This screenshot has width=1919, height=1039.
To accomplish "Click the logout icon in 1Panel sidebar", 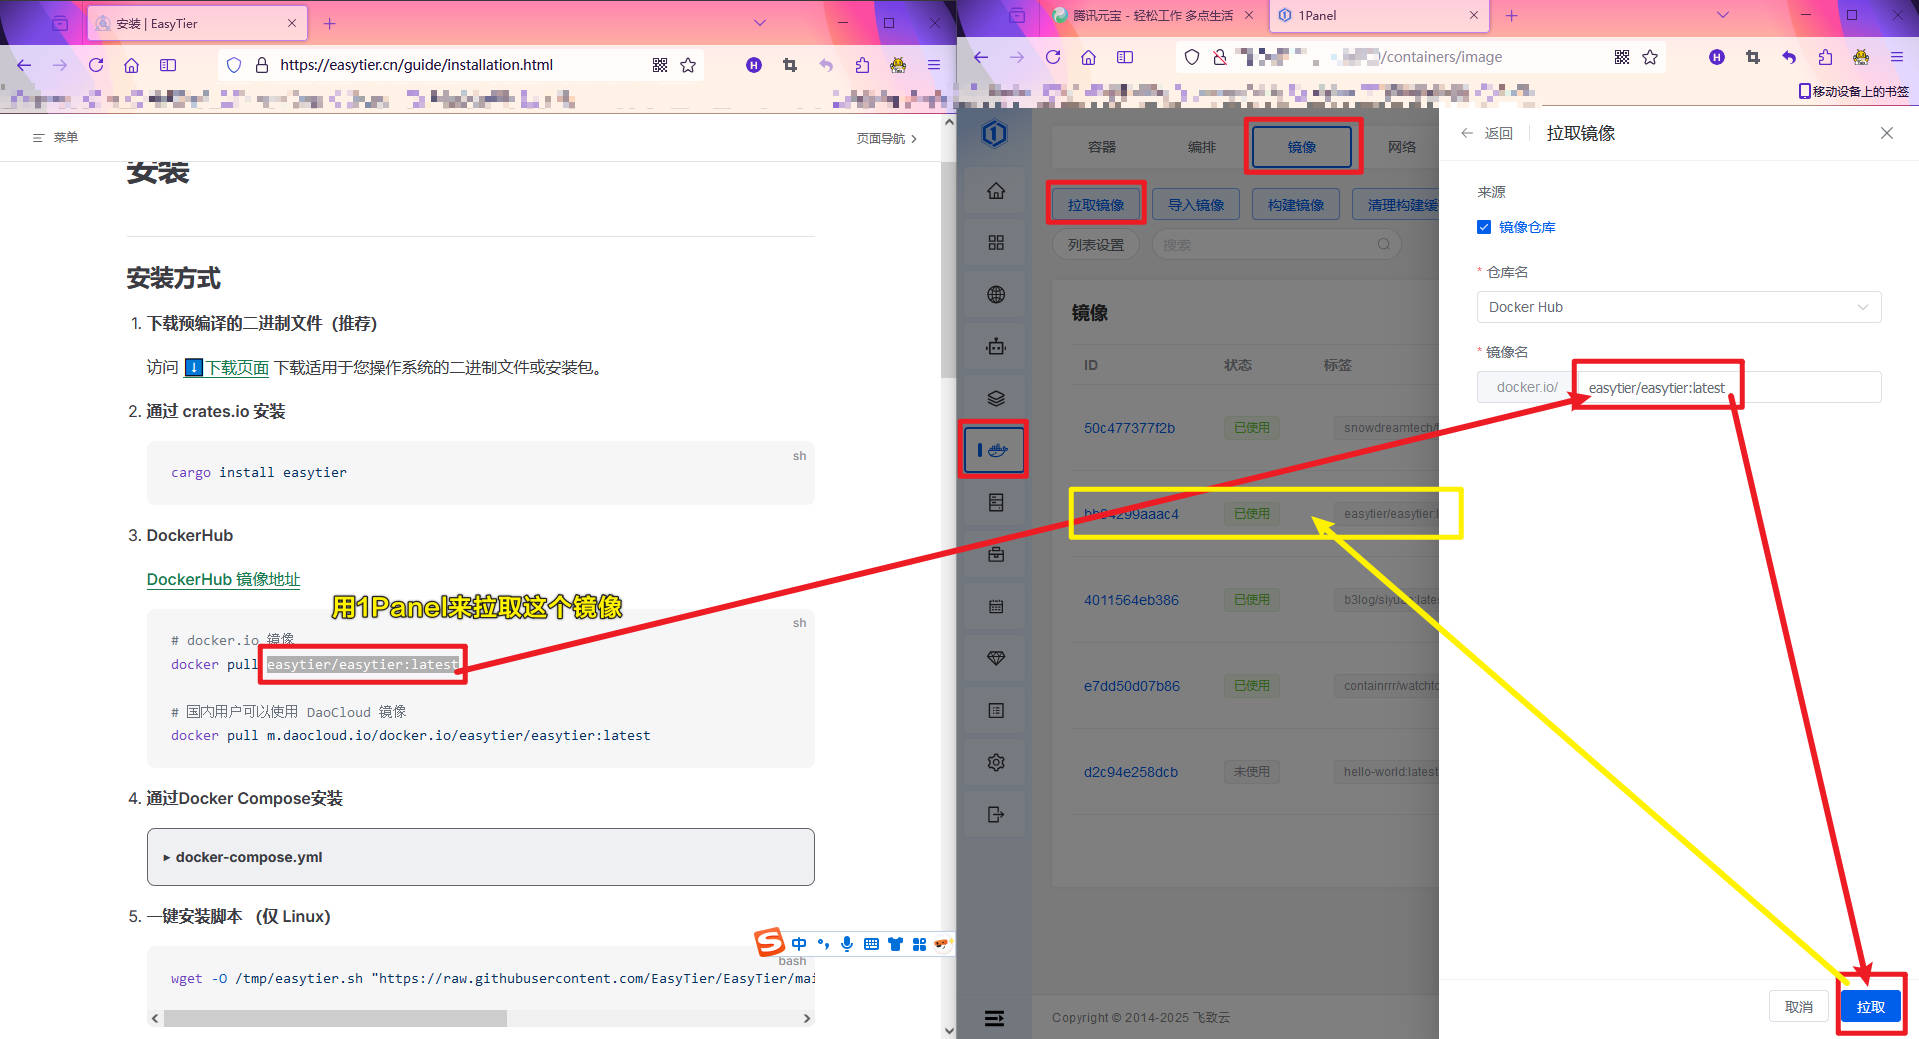I will point(995,814).
